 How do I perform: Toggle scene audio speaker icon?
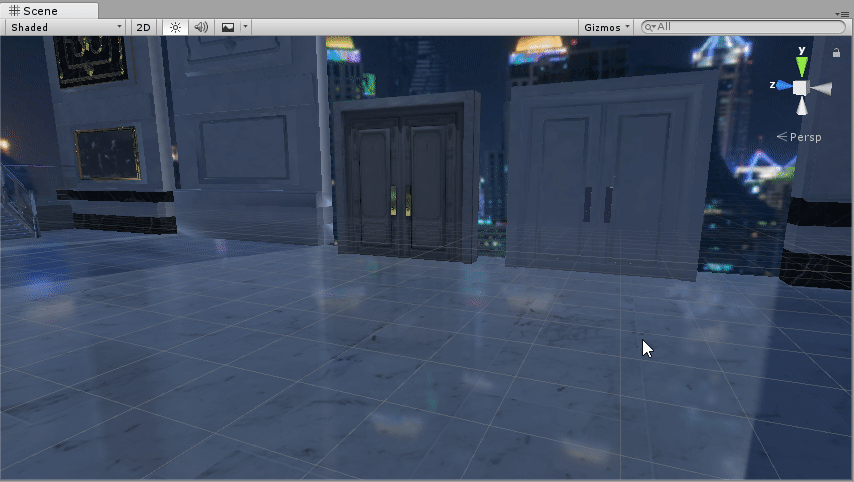(201, 27)
